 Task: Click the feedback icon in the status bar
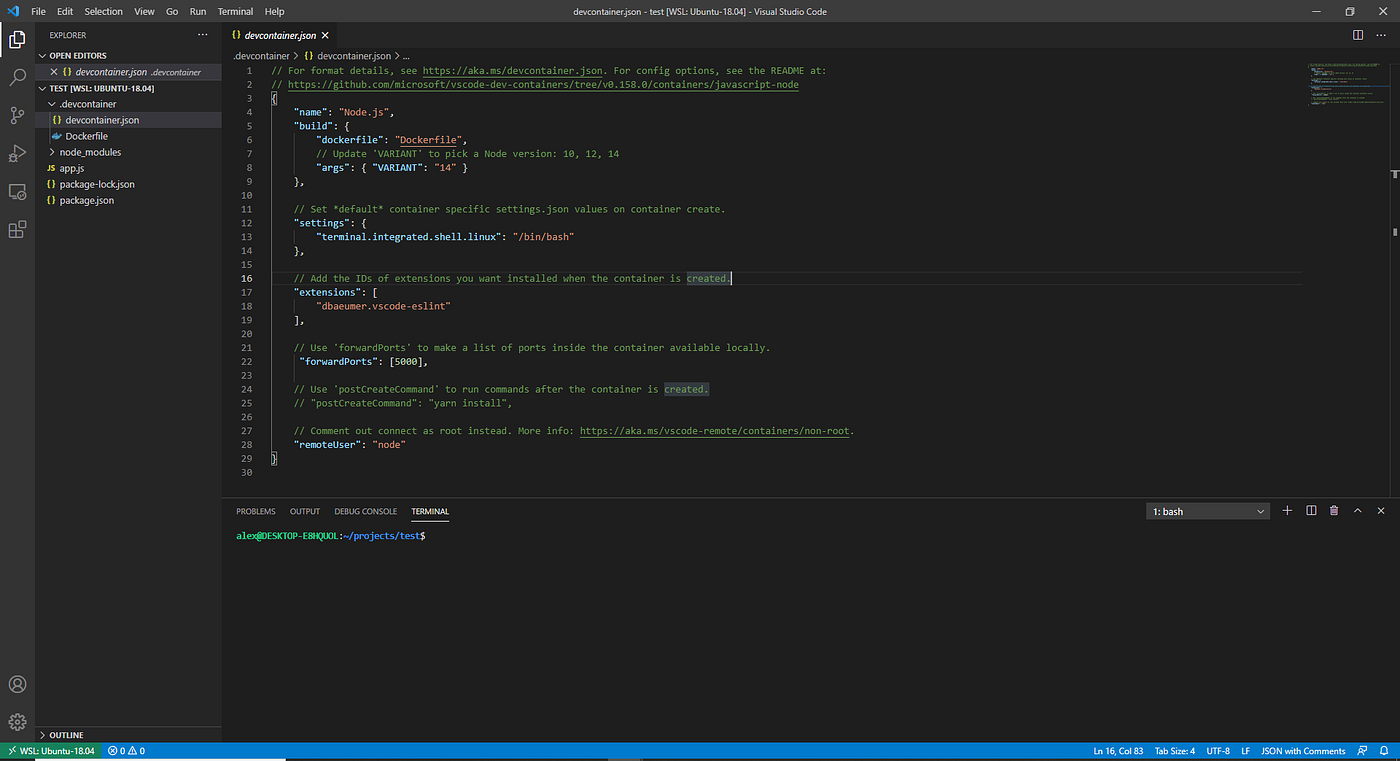point(1362,751)
